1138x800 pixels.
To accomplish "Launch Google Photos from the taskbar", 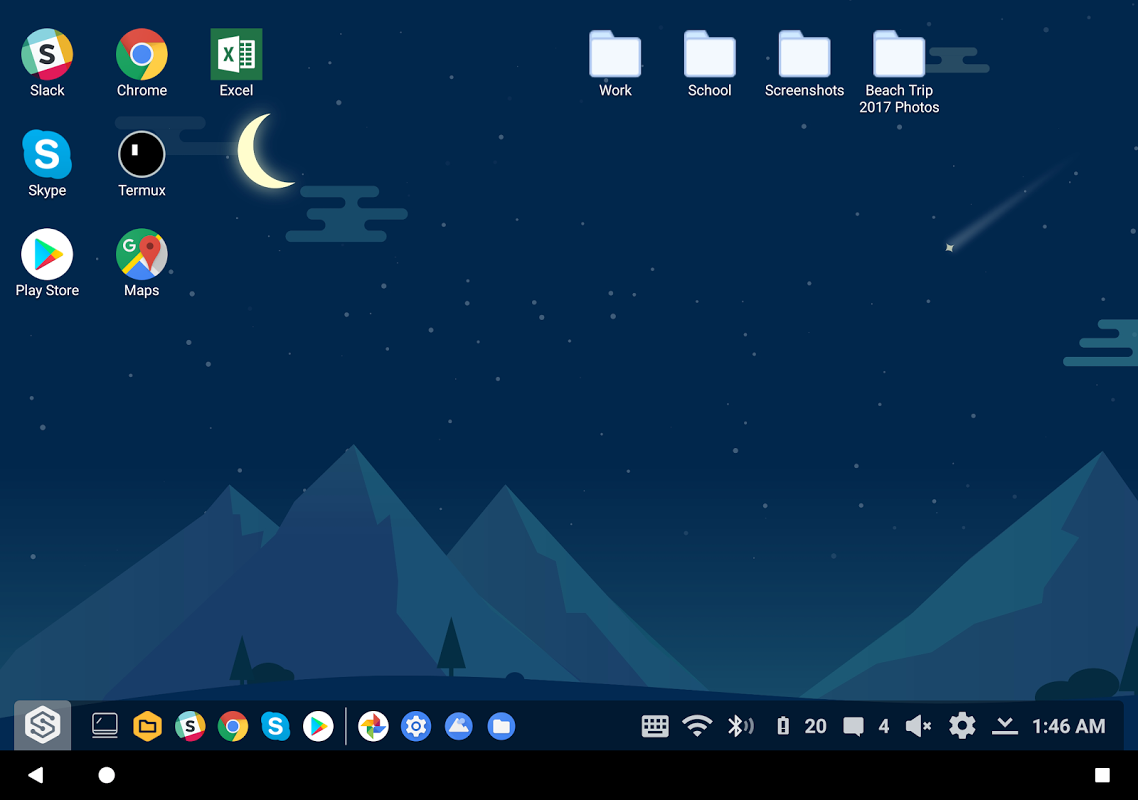I will 373,726.
